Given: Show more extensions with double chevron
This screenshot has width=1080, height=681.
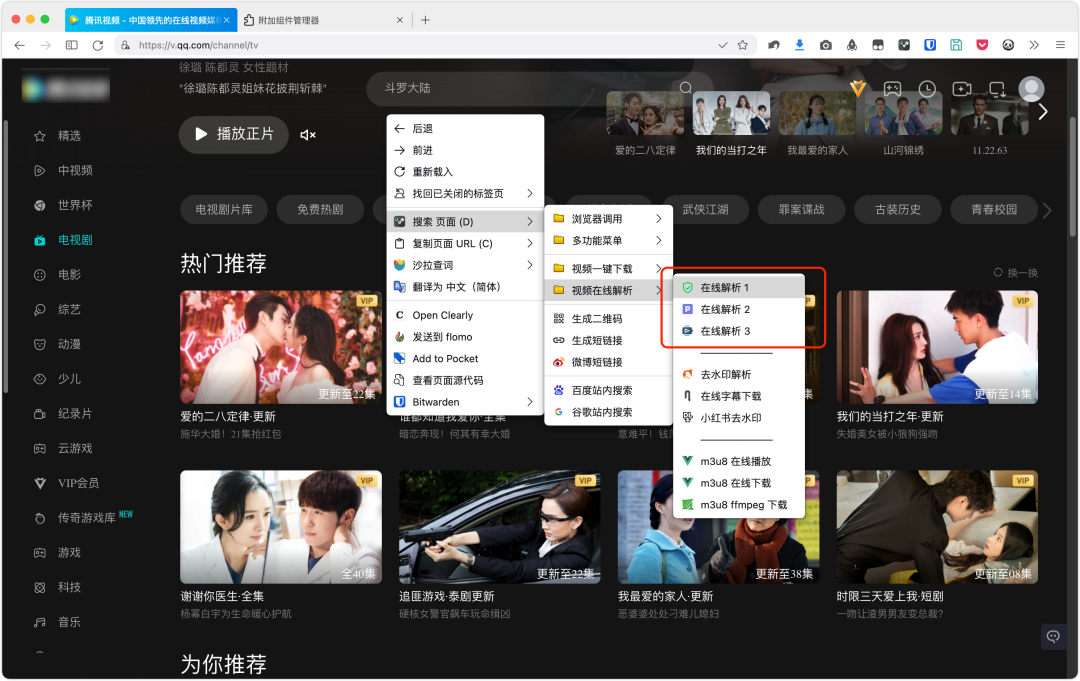Looking at the screenshot, I should tap(1034, 45).
